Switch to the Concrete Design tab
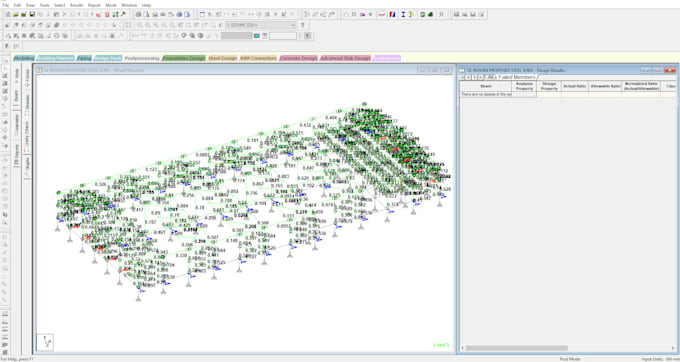This screenshot has width=680, height=362. 298,58
